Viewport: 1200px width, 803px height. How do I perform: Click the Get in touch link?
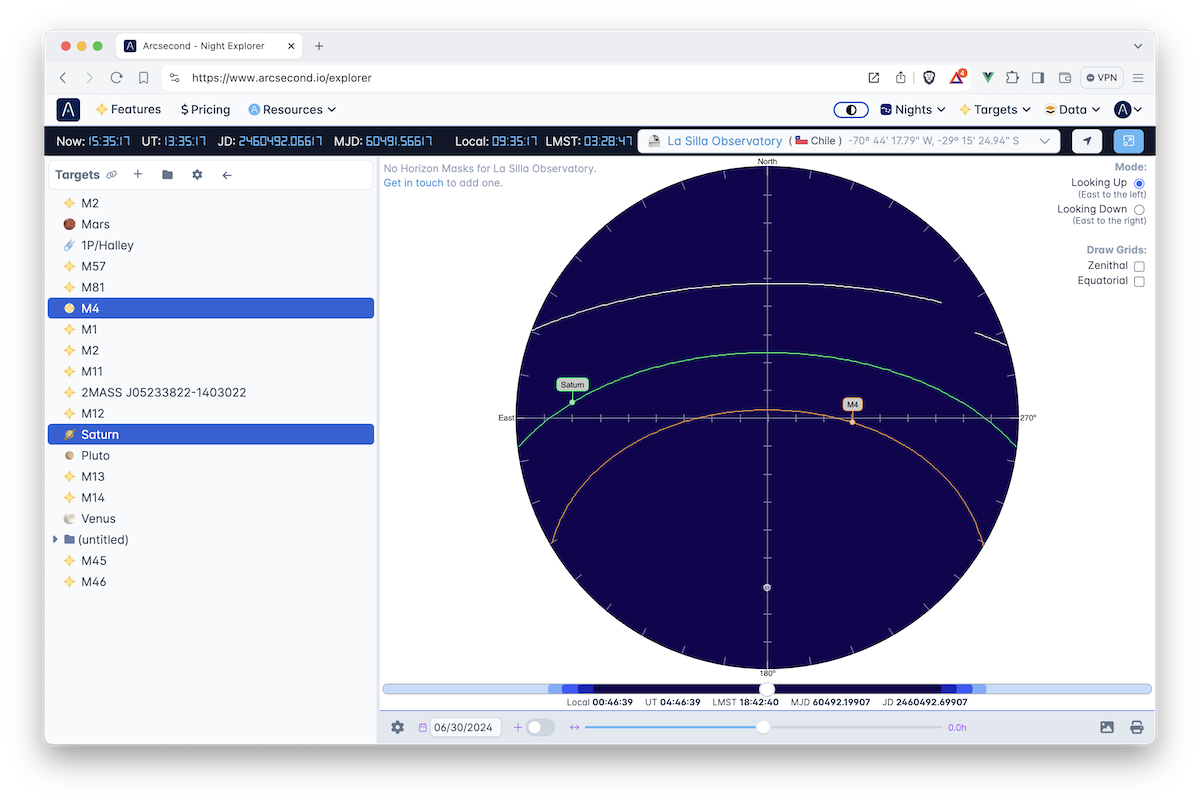click(x=413, y=183)
